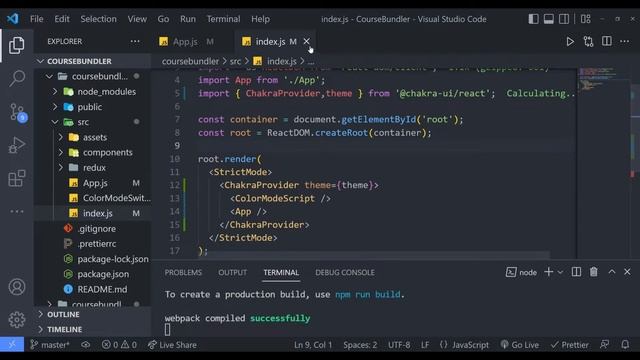Image resolution: width=640 pixels, height=360 pixels.
Task: Open Source Control view in activity bar
Action: point(17,111)
